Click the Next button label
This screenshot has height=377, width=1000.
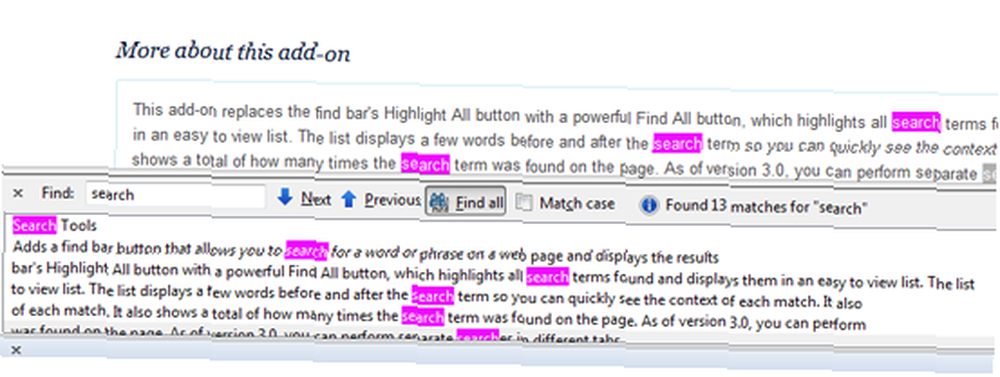[x=316, y=200]
